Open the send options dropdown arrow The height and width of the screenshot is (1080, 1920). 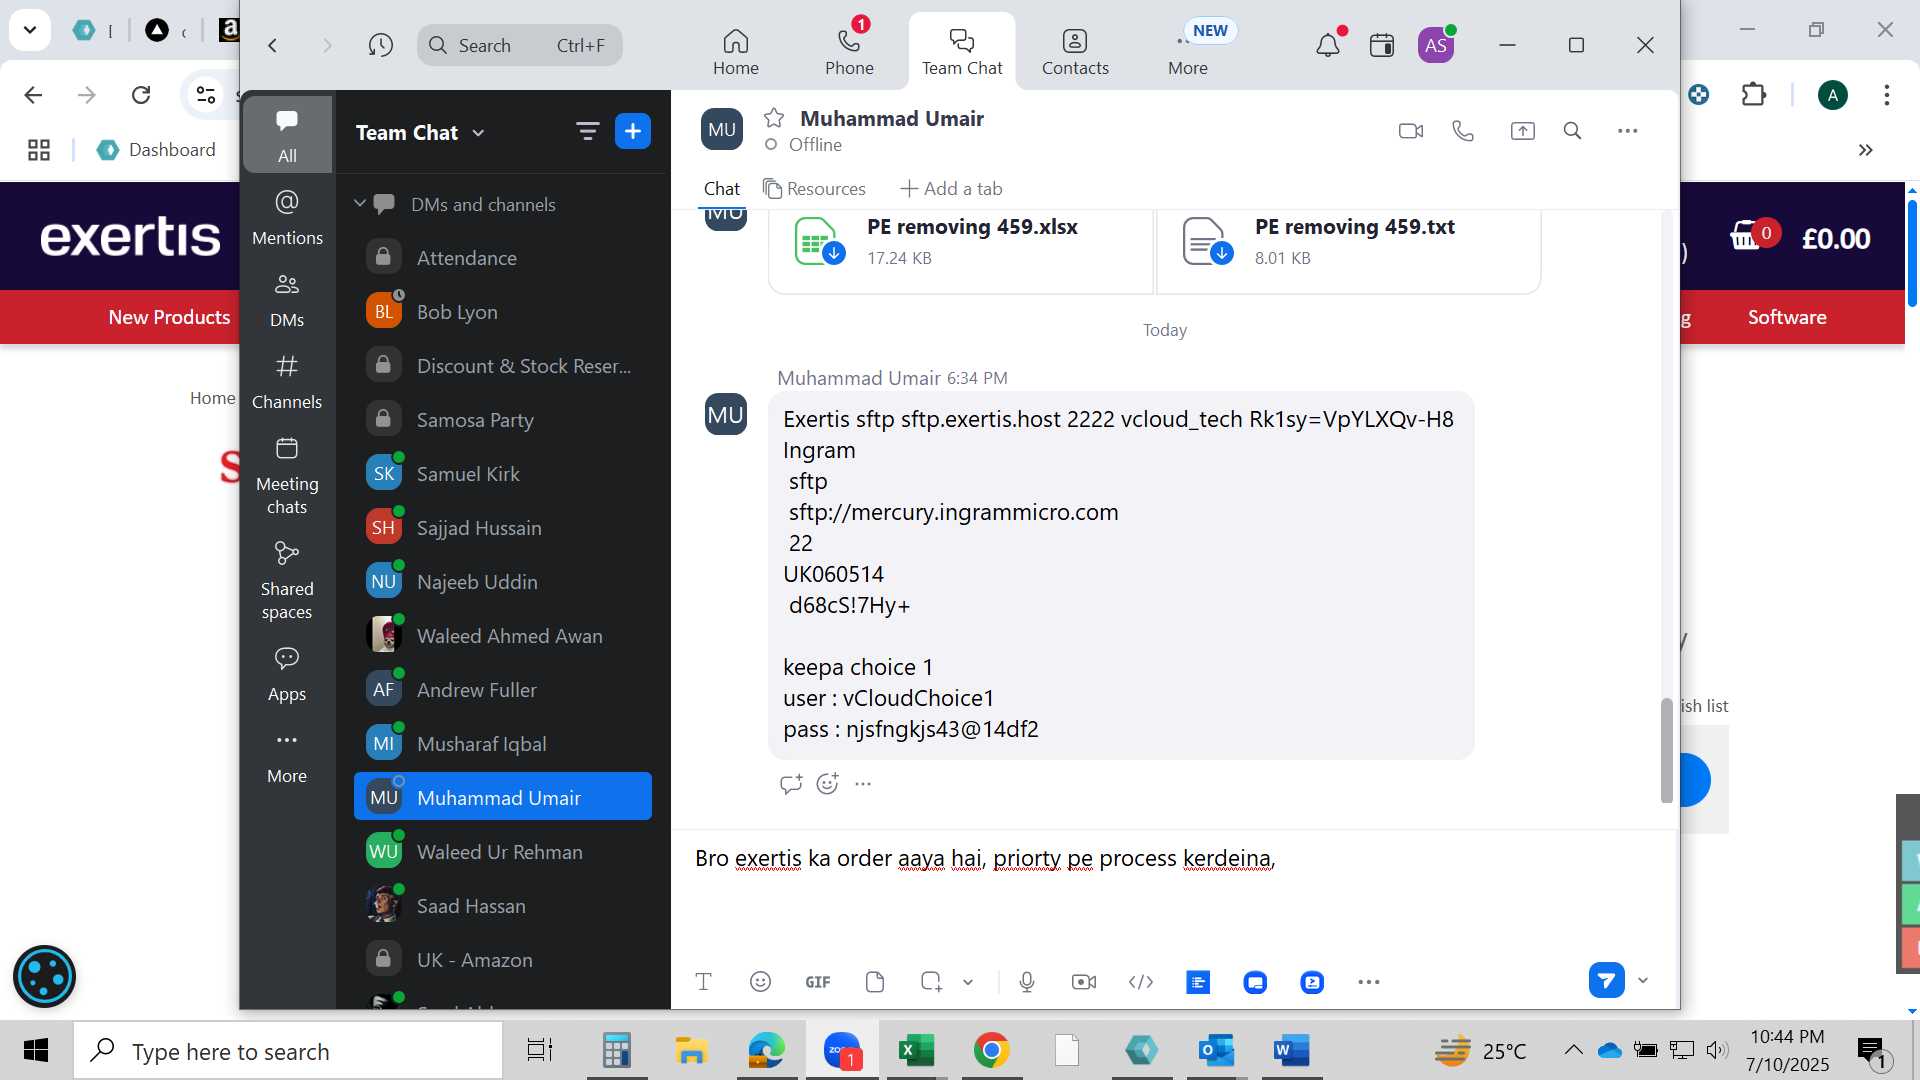[1643, 981]
